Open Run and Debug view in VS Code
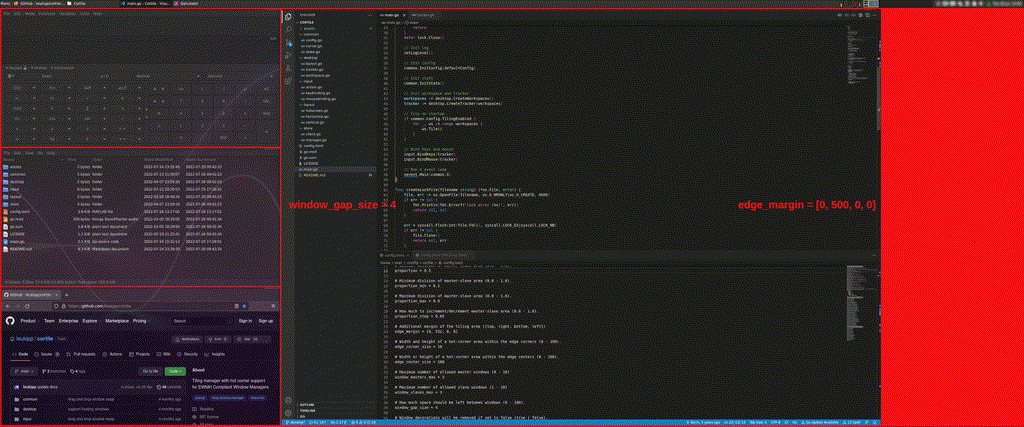The width and height of the screenshot is (1024, 427). coord(288,55)
